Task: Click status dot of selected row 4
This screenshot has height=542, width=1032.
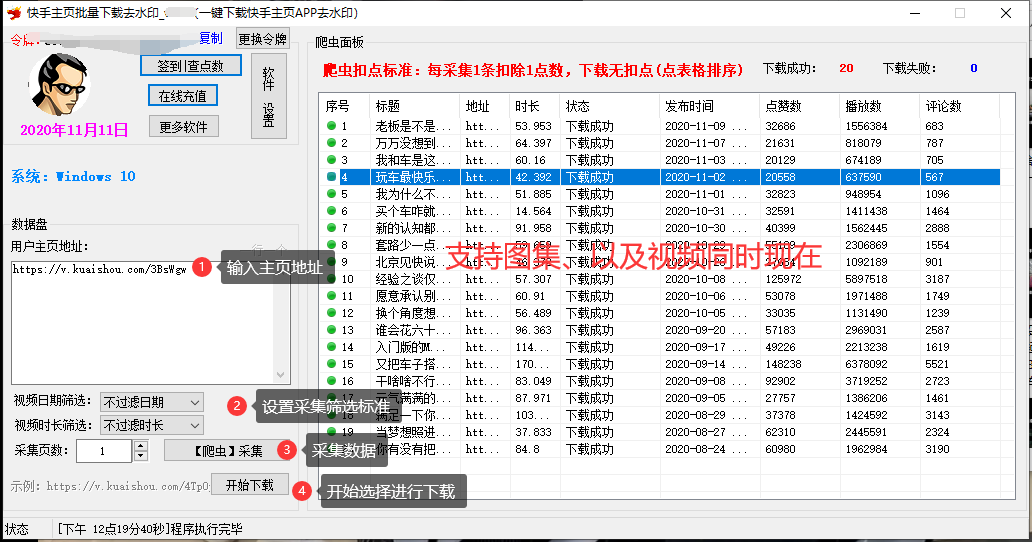Action: click(331, 177)
